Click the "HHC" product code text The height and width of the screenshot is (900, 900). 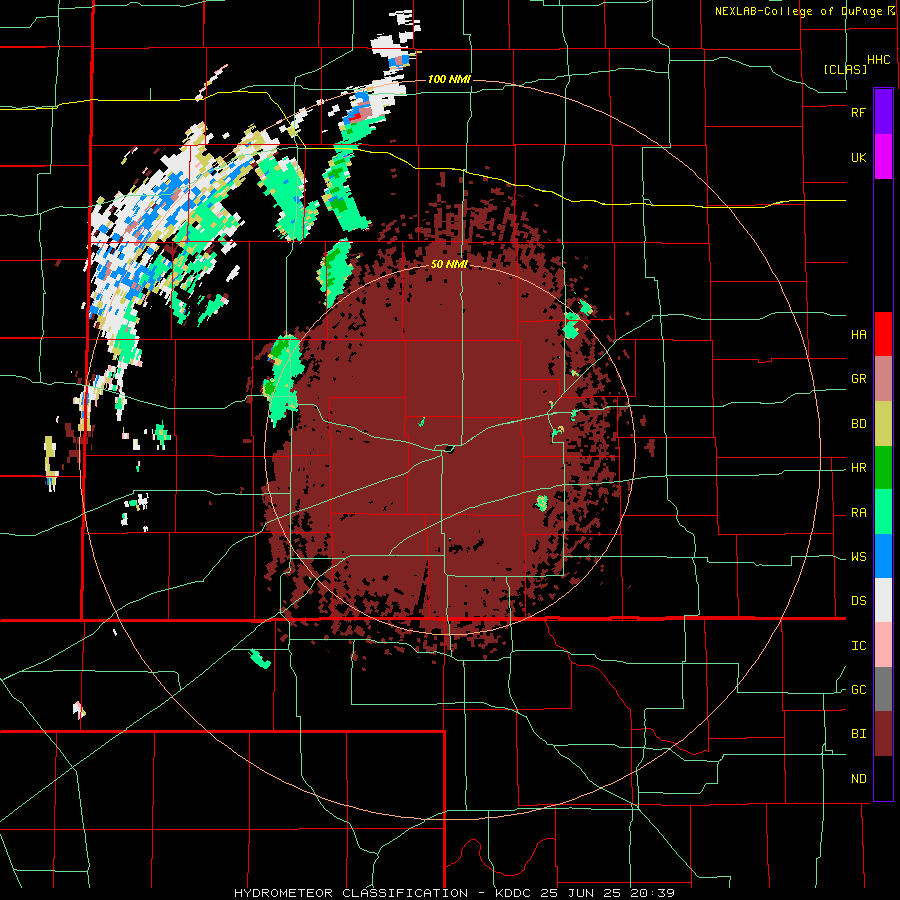879,60
